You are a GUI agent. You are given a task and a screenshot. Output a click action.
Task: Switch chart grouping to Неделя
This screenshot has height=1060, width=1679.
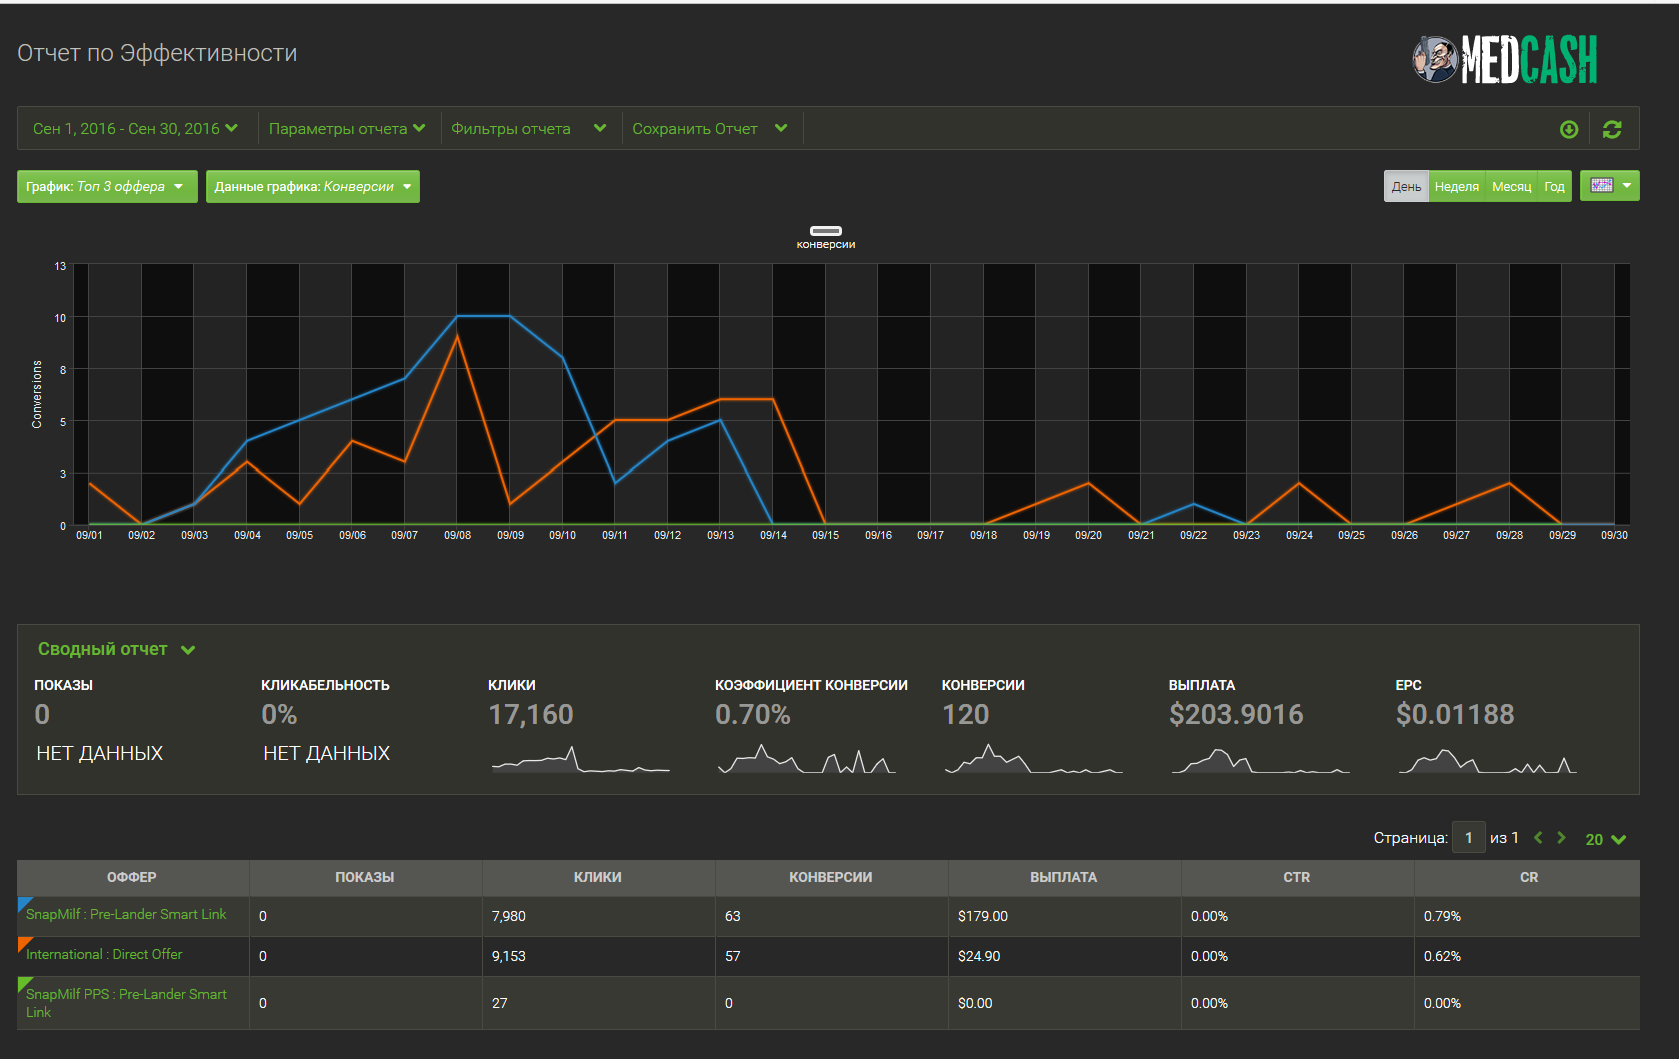(x=1456, y=187)
